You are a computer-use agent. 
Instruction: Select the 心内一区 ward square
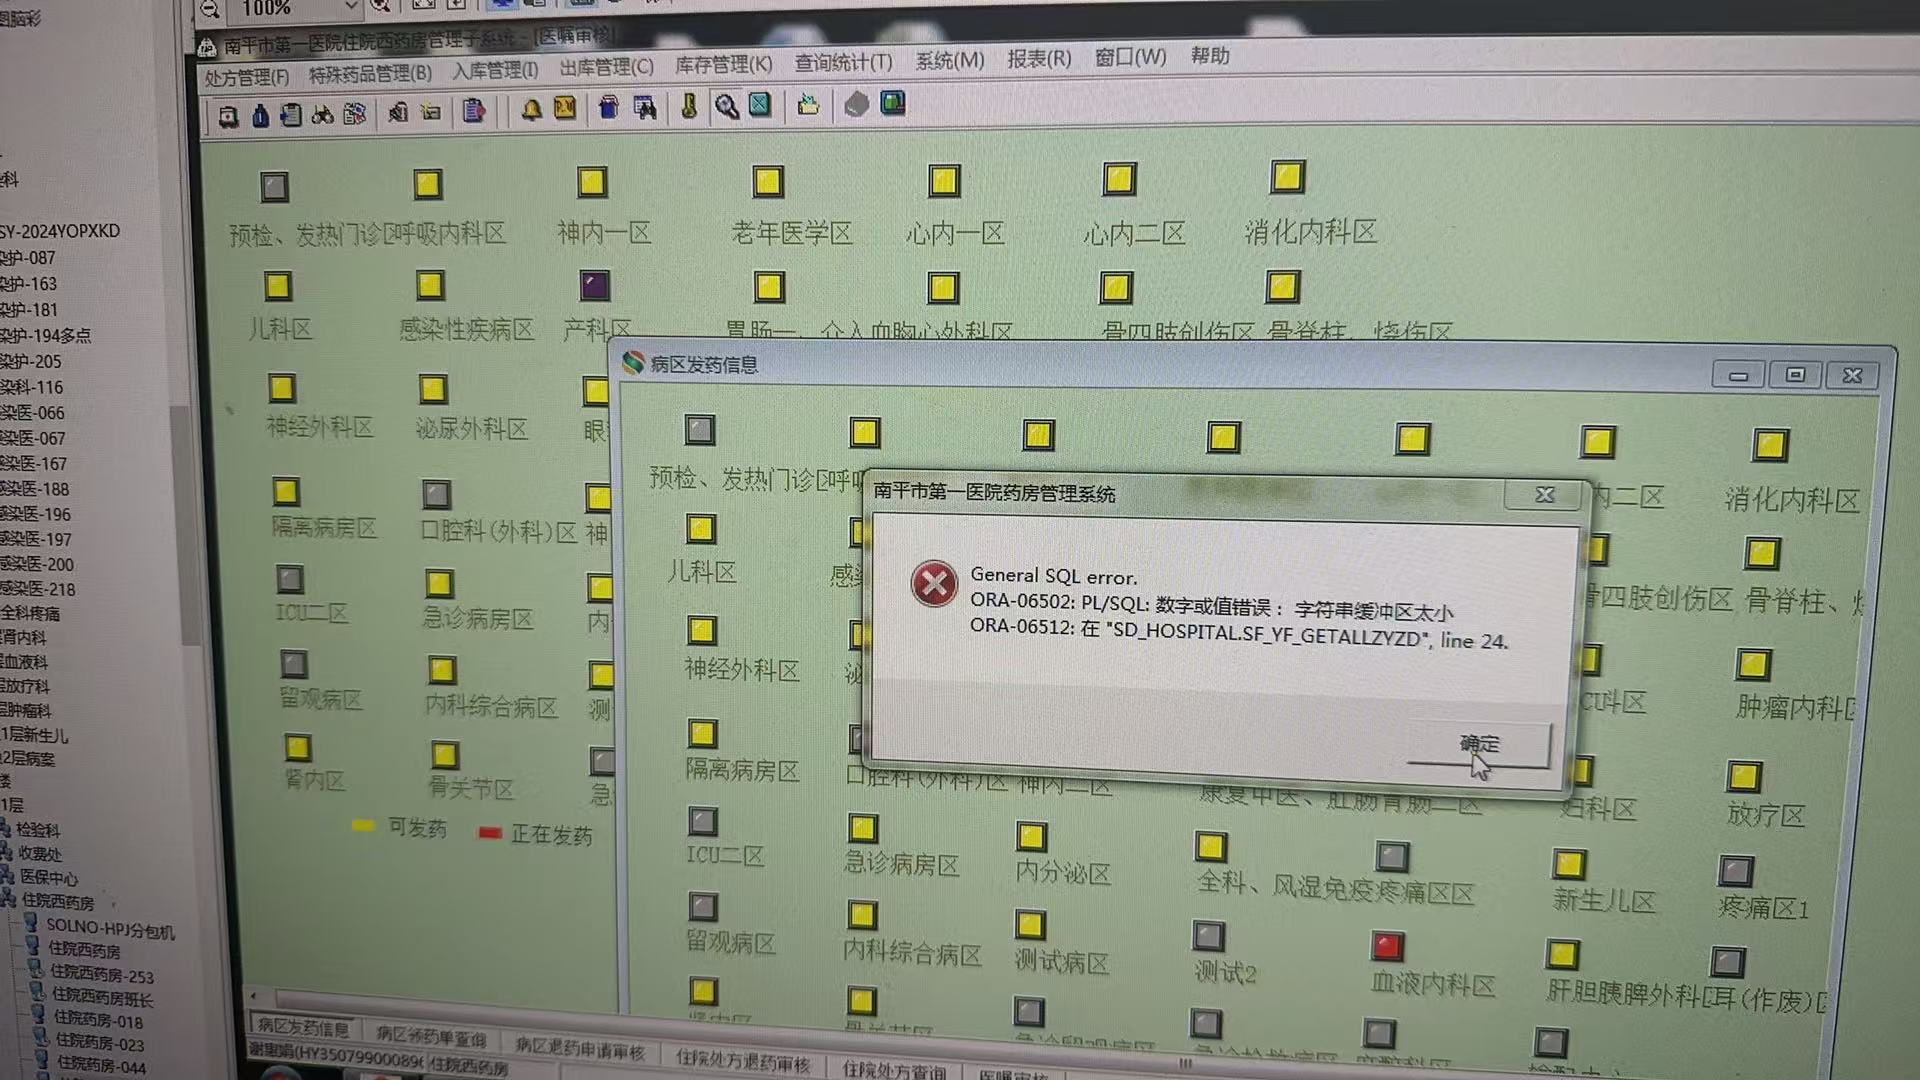click(943, 181)
